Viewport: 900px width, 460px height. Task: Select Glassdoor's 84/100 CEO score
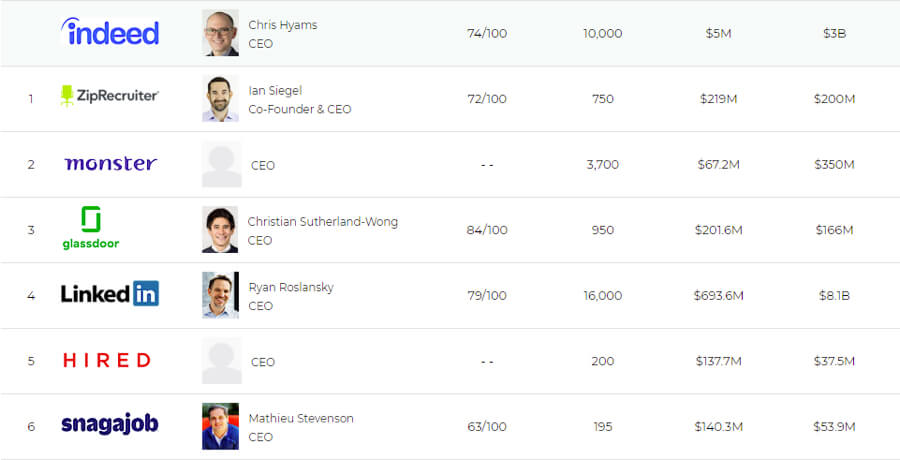coord(487,230)
